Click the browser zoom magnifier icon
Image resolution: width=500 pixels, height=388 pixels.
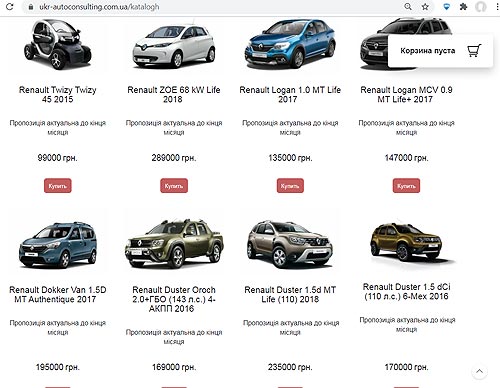[408, 6]
